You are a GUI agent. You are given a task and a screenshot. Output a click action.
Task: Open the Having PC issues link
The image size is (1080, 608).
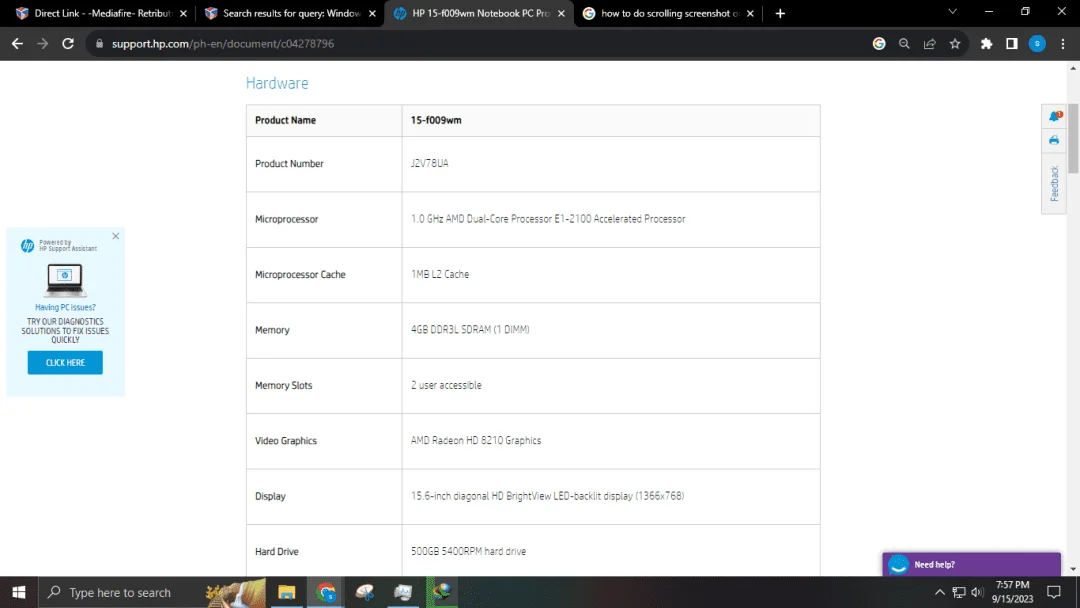(x=65, y=307)
